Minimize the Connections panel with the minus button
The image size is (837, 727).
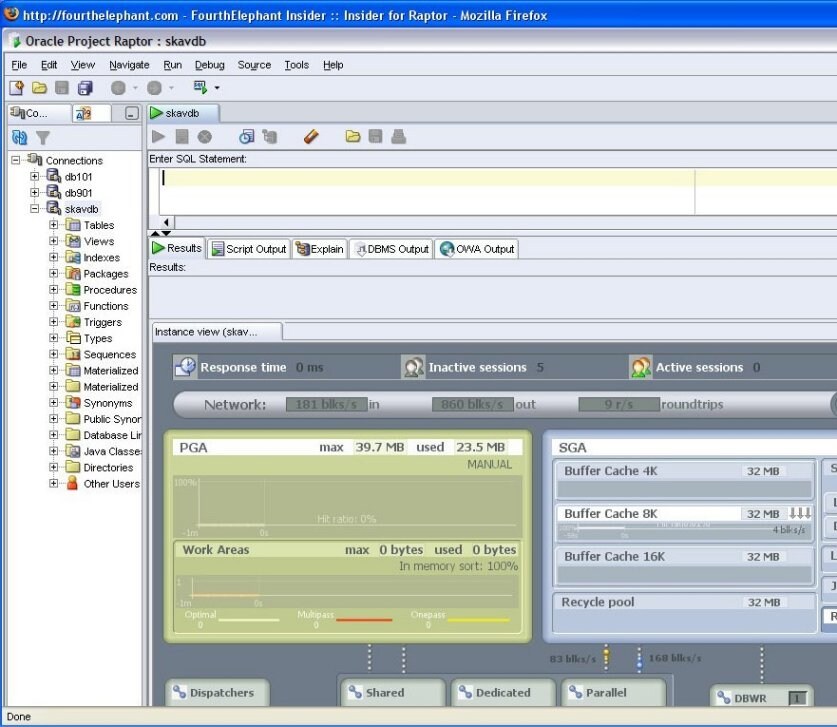[131, 114]
